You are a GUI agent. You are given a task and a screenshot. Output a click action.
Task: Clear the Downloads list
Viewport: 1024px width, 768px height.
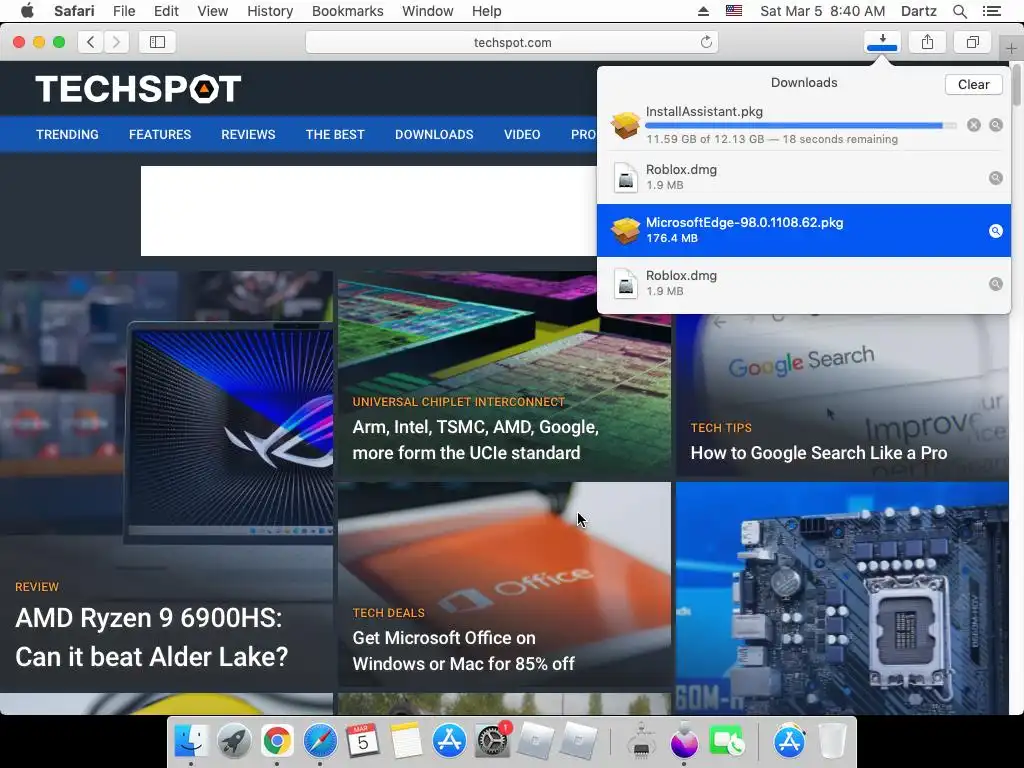click(973, 84)
